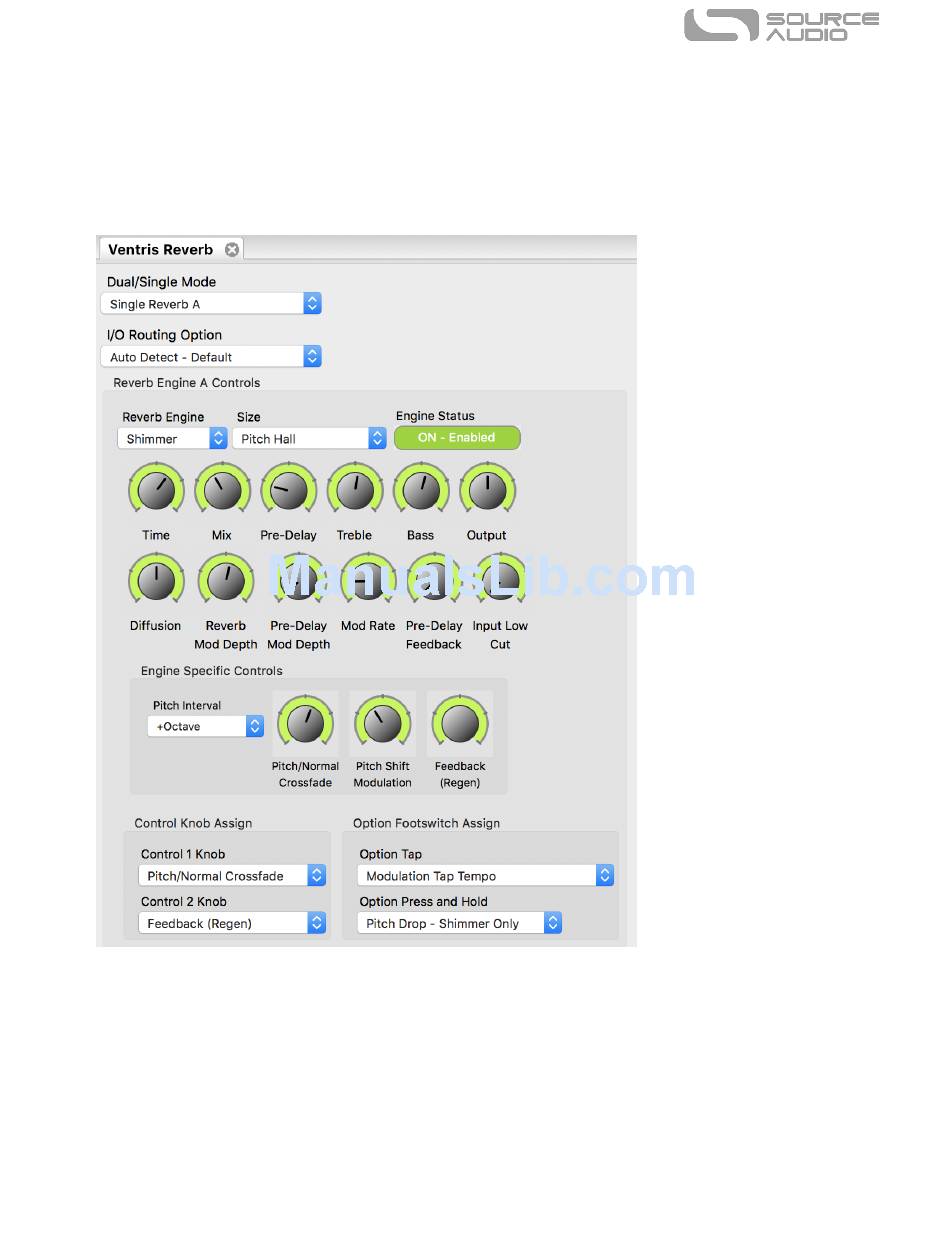Open the Control 2 Knob dropdown

coord(232,924)
